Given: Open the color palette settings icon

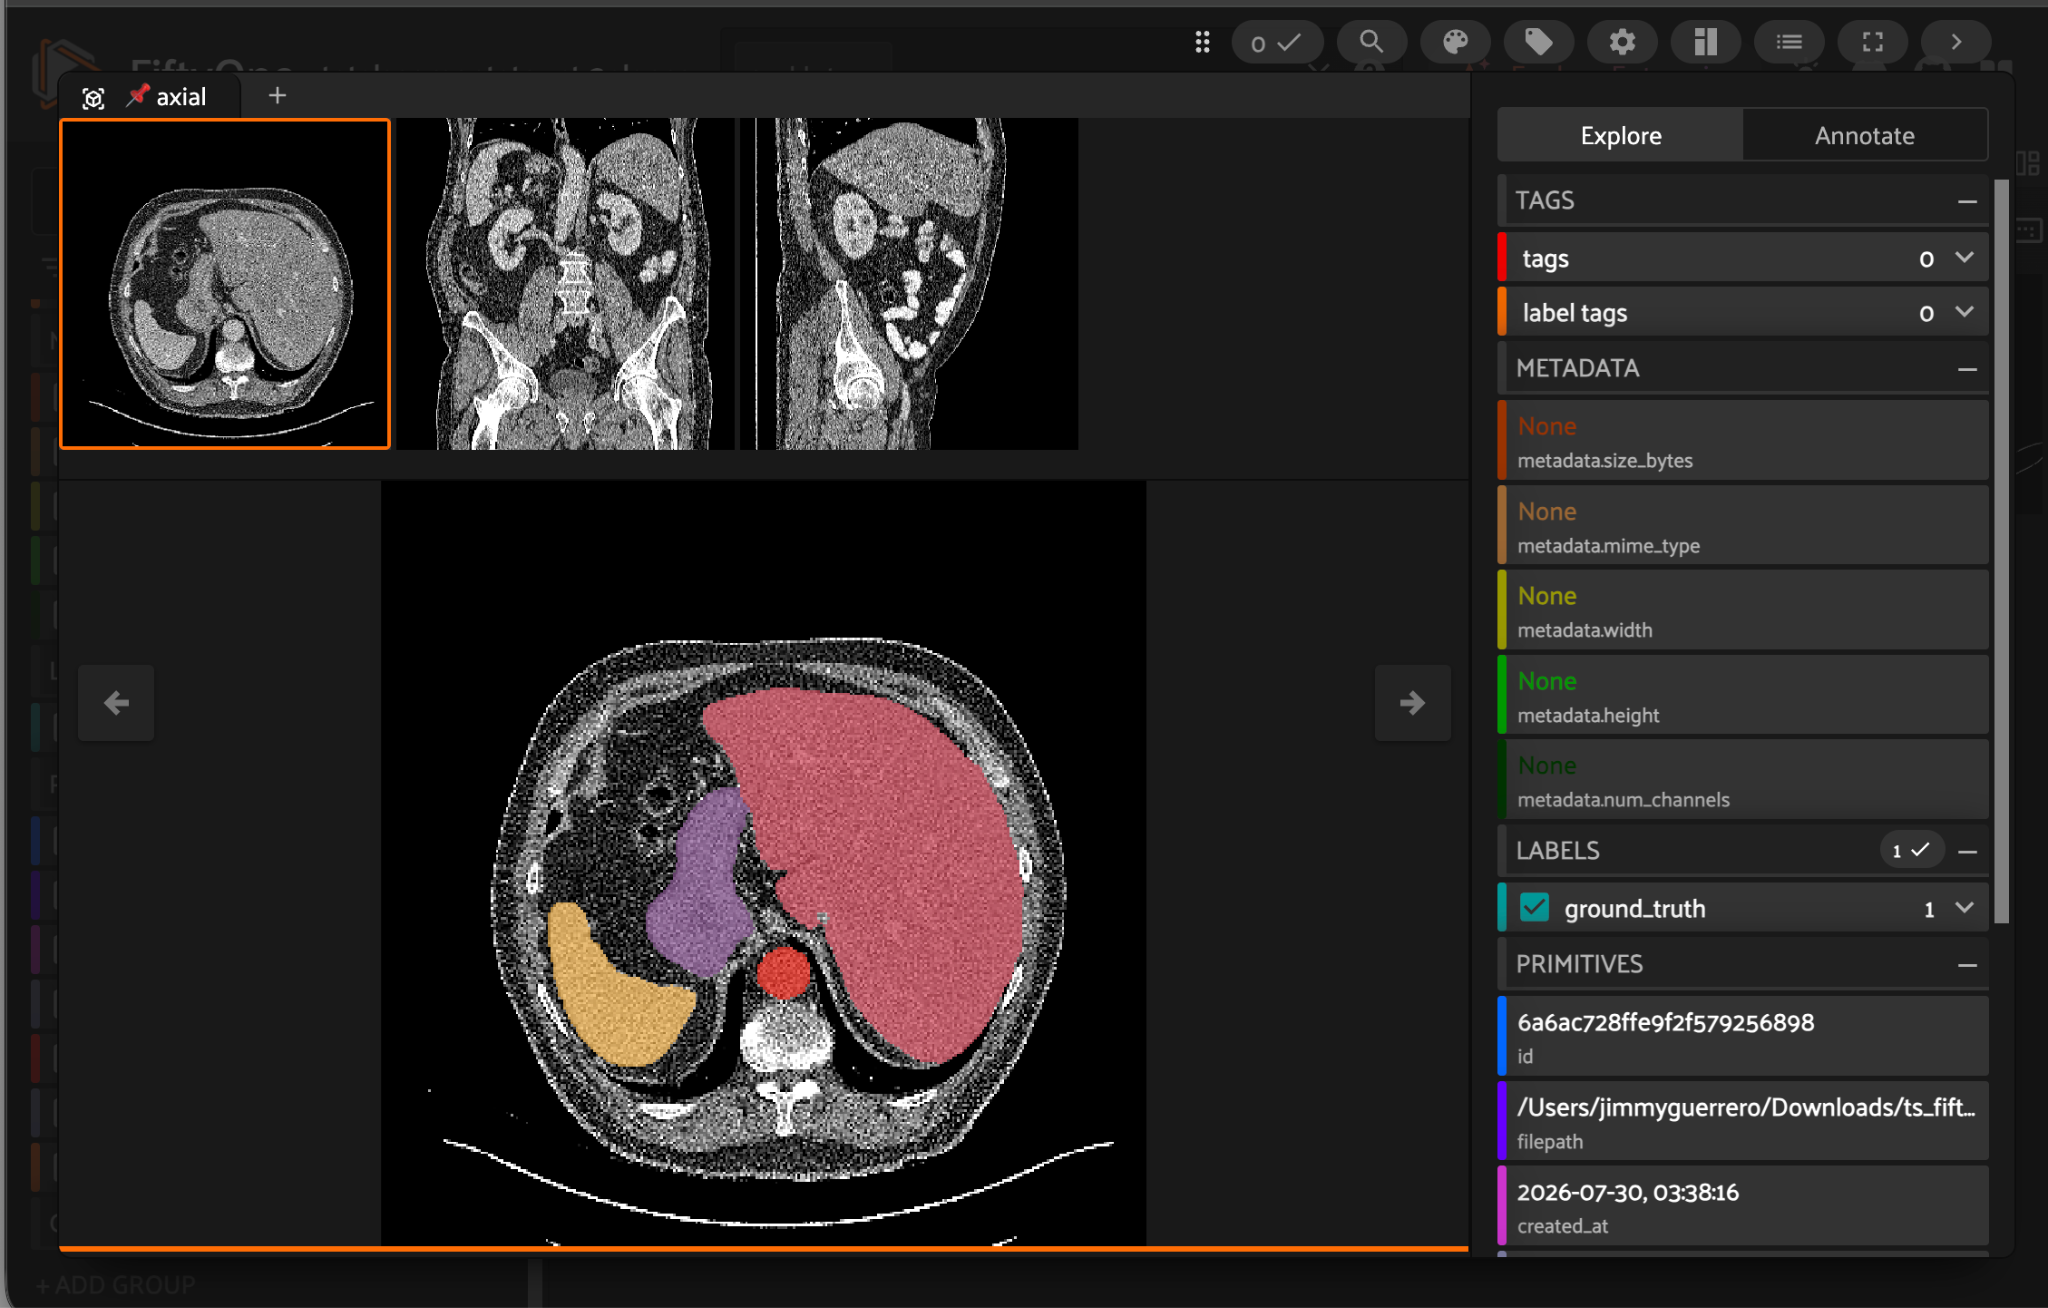Looking at the screenshot, I should click(x=1455, y=42).
